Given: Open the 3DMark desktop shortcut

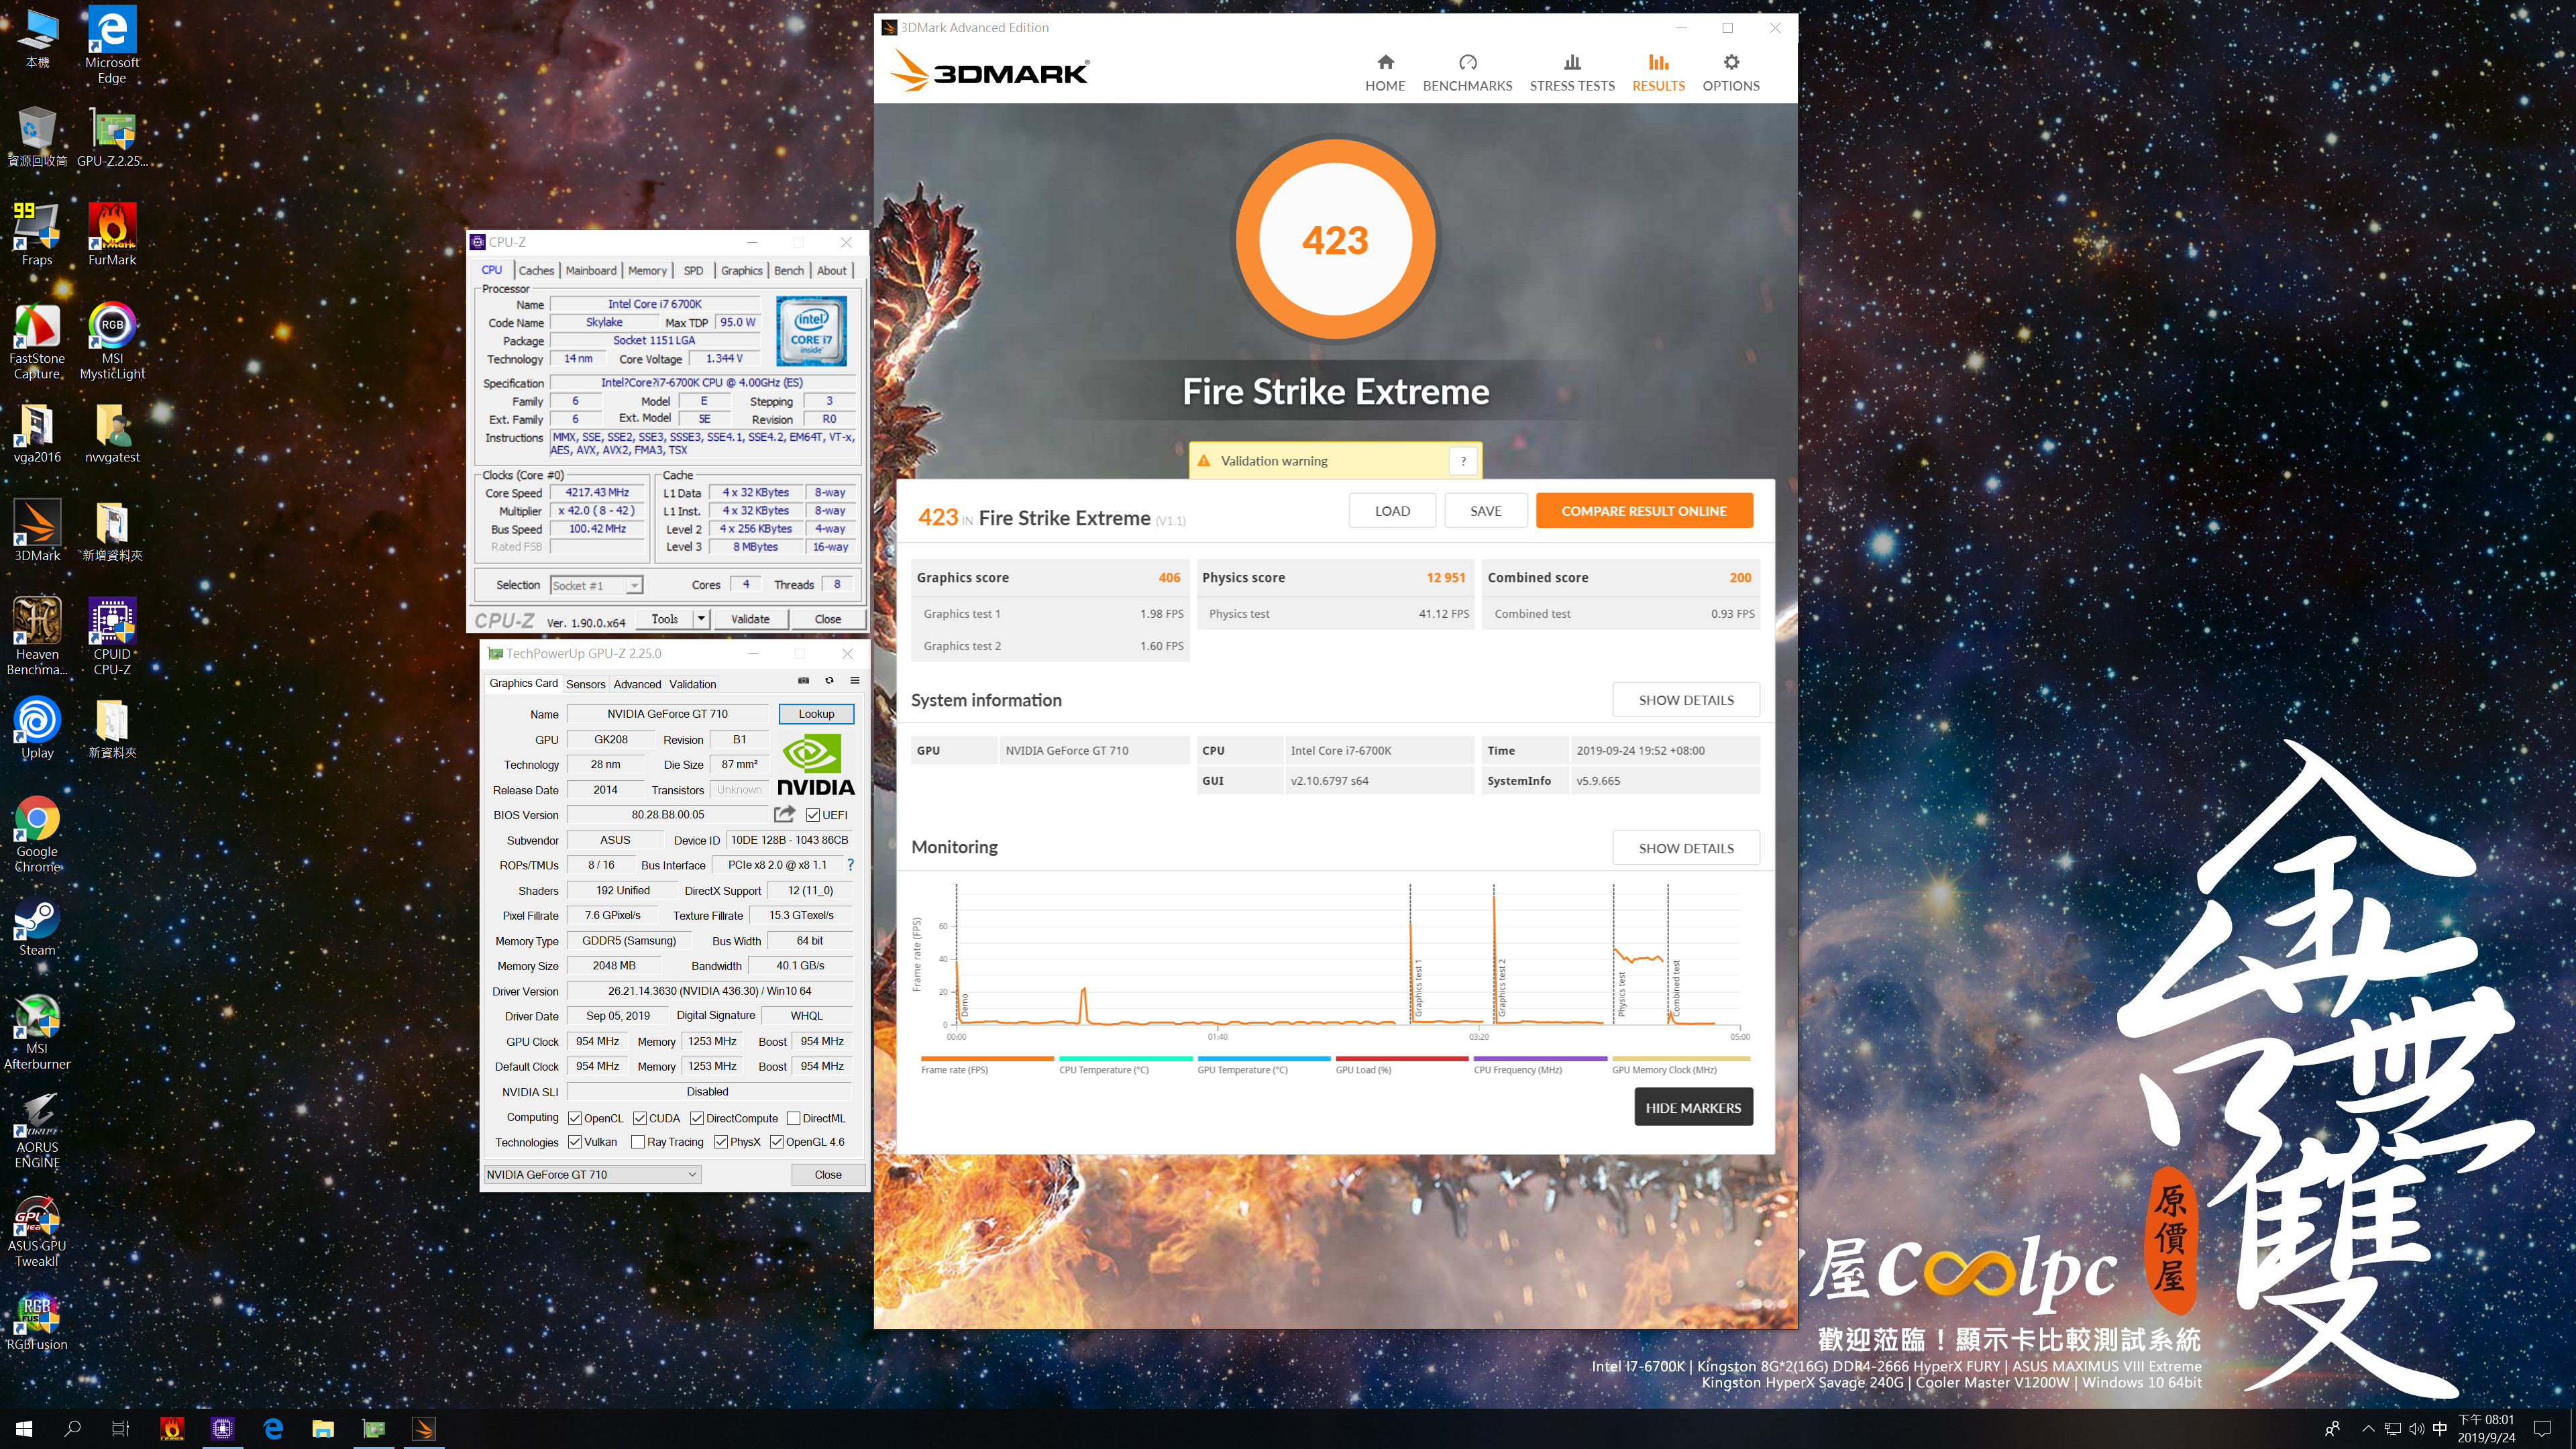Looking at the screenshot, I should [x=37, y=530].
